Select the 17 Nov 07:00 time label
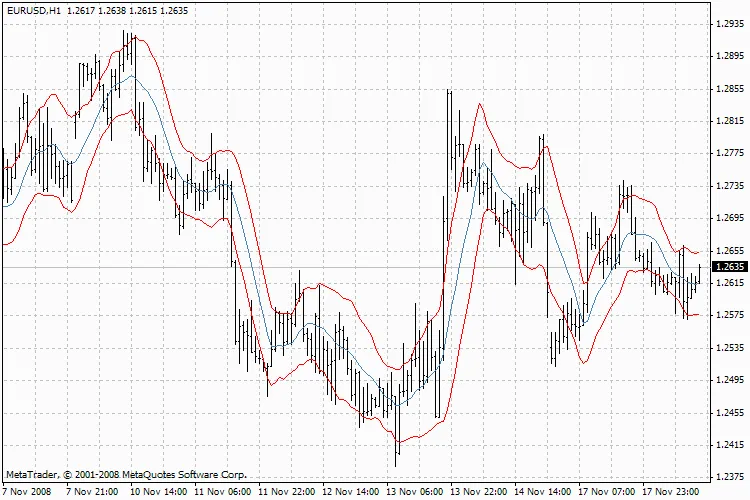This screenshot has height=500, width=750. (x=607, y=492)
